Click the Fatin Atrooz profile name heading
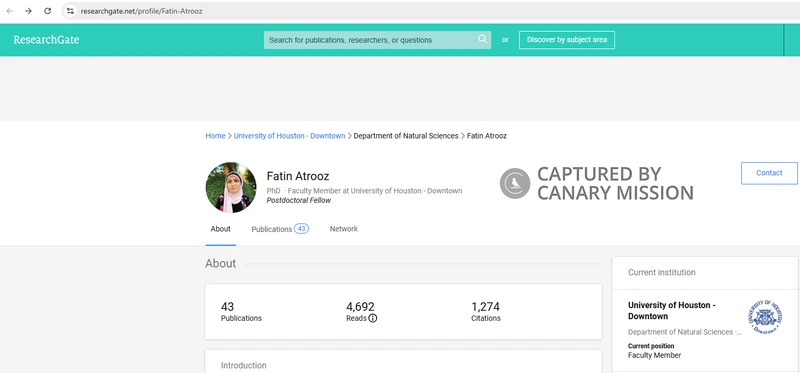Screen dimensions: 800x373 coord(298,176)
